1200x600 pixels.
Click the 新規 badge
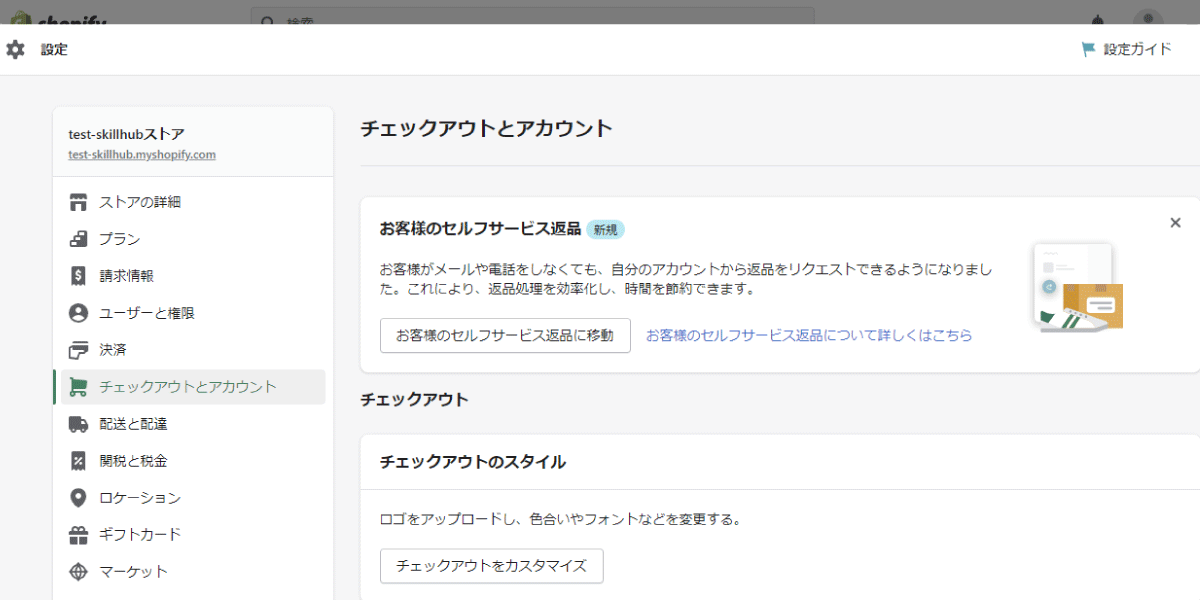point(605,229)
